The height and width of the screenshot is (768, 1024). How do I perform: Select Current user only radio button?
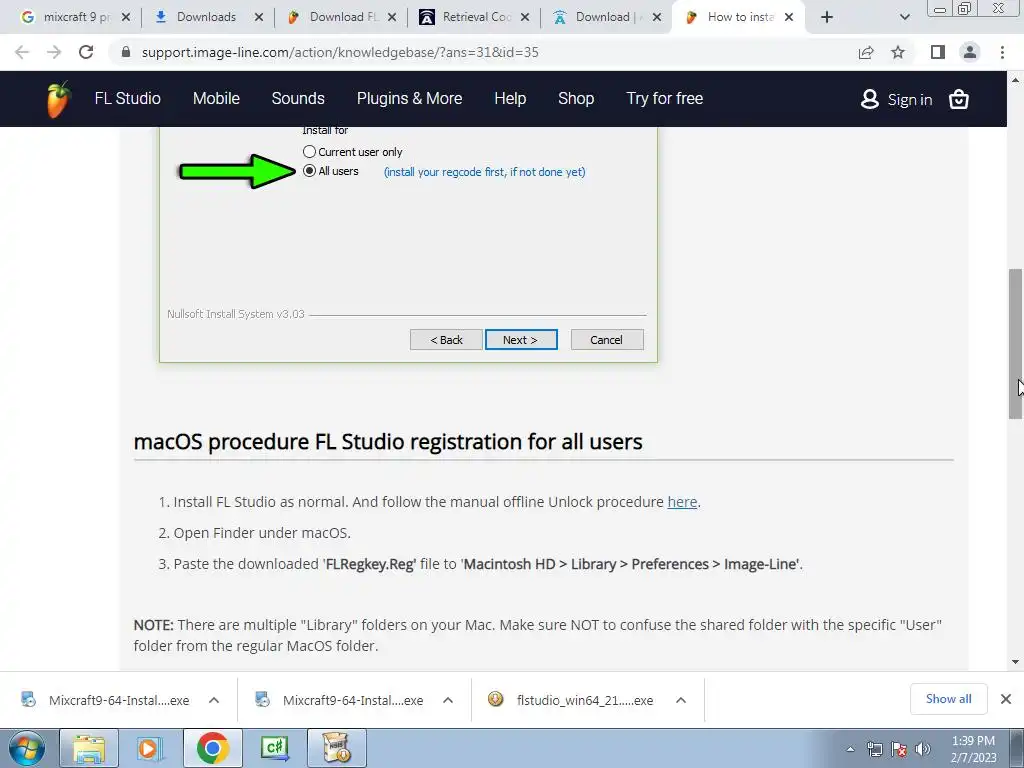(310, 152)
